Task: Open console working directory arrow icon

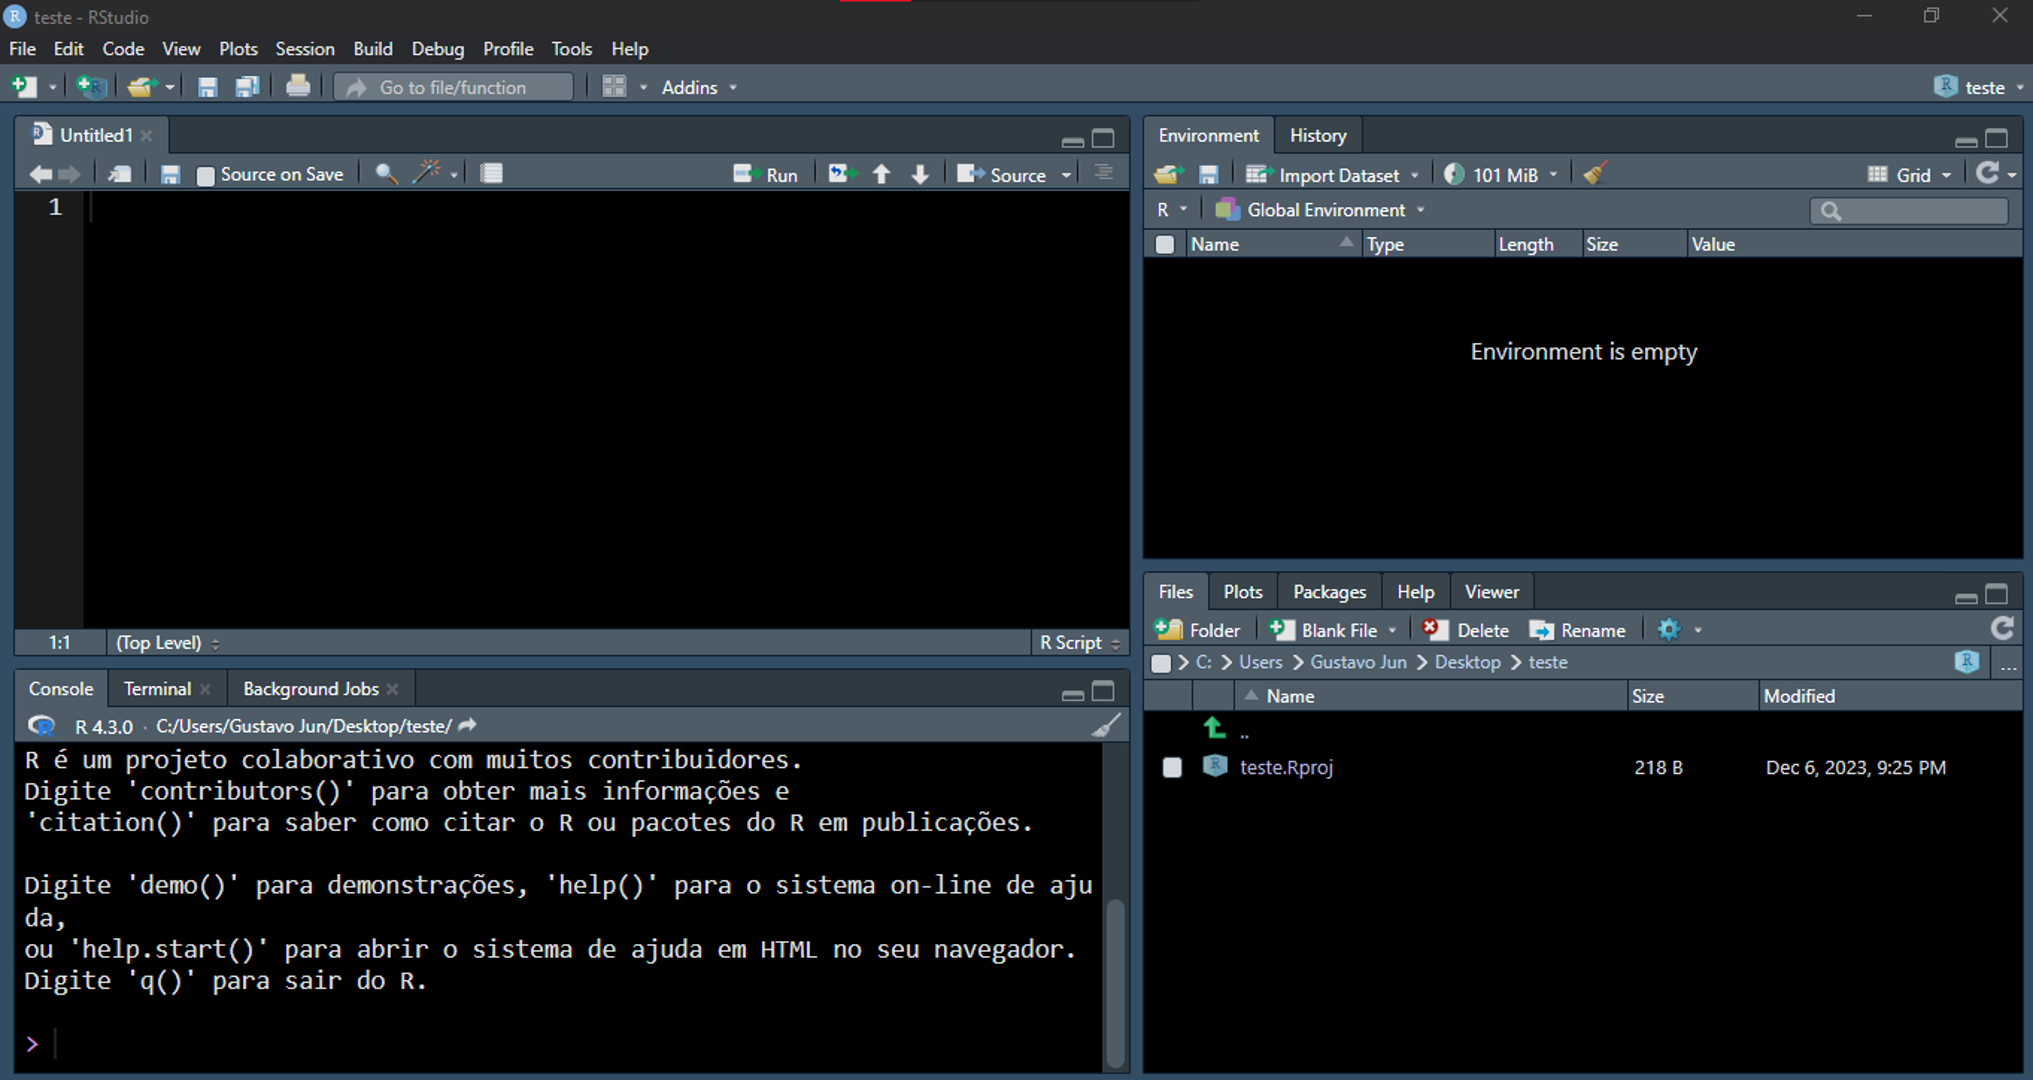Action: pyautogui.click(x=467, y=725)
